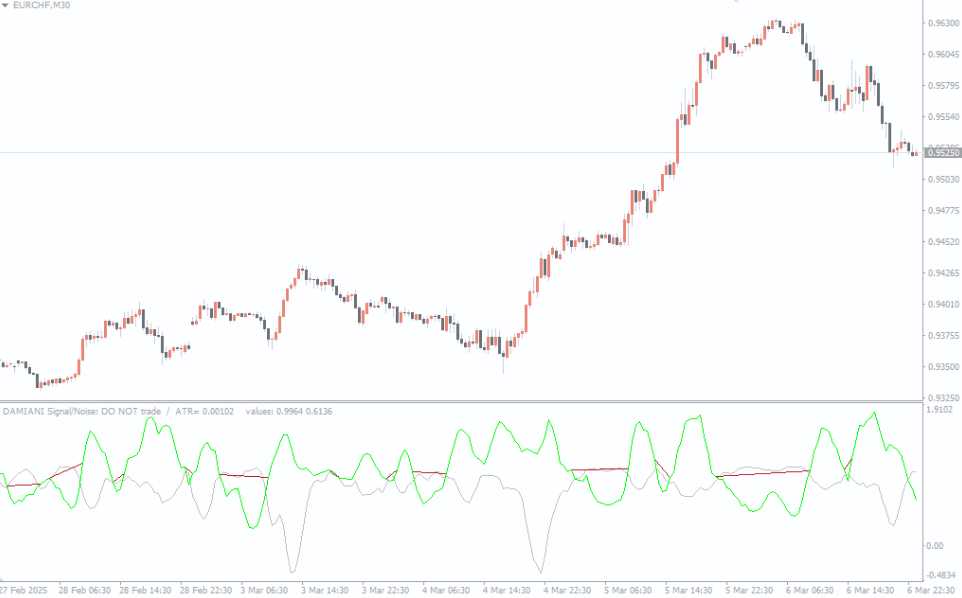Click the 4 Mar 14:30 time label
Viewport: 962px width, 598px height.
tap(508, 589)
